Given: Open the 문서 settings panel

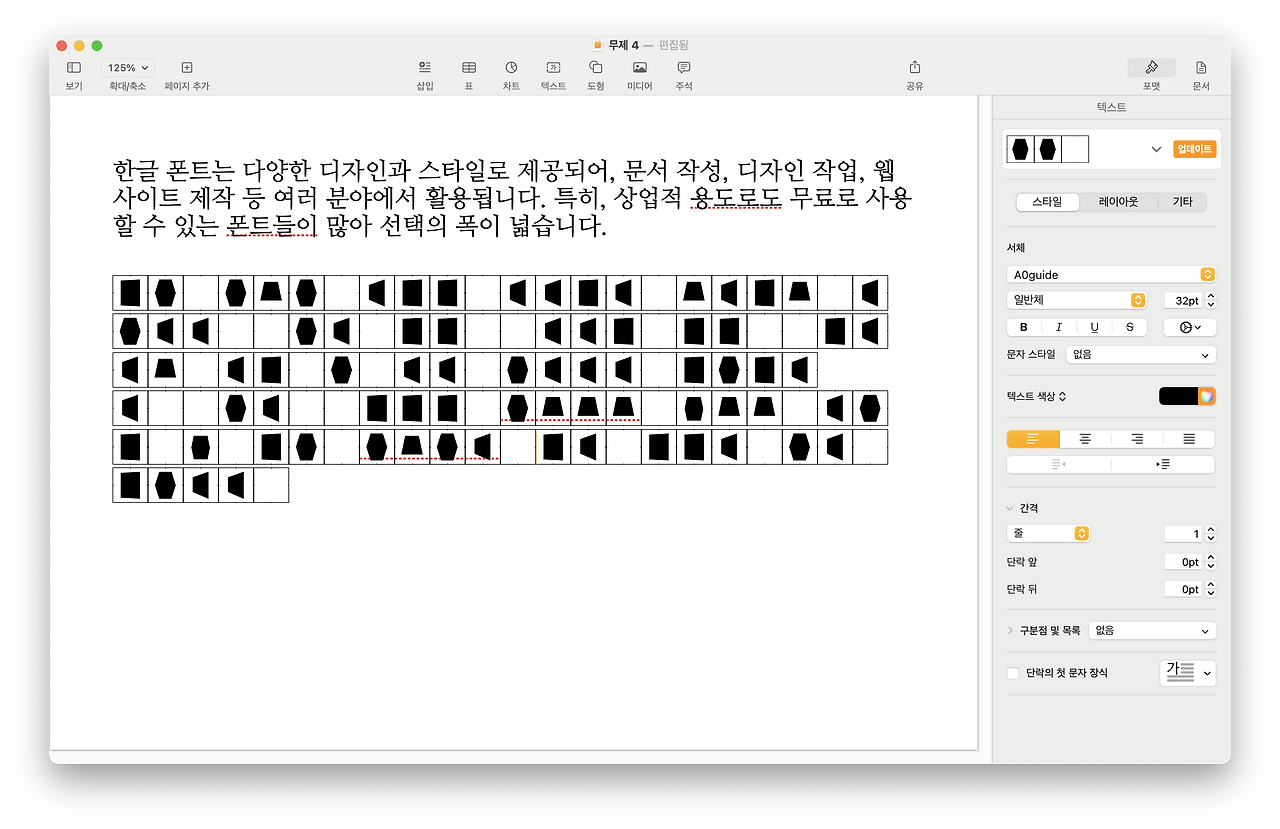Looking at the screenshot, I should tap(1201, 71).
